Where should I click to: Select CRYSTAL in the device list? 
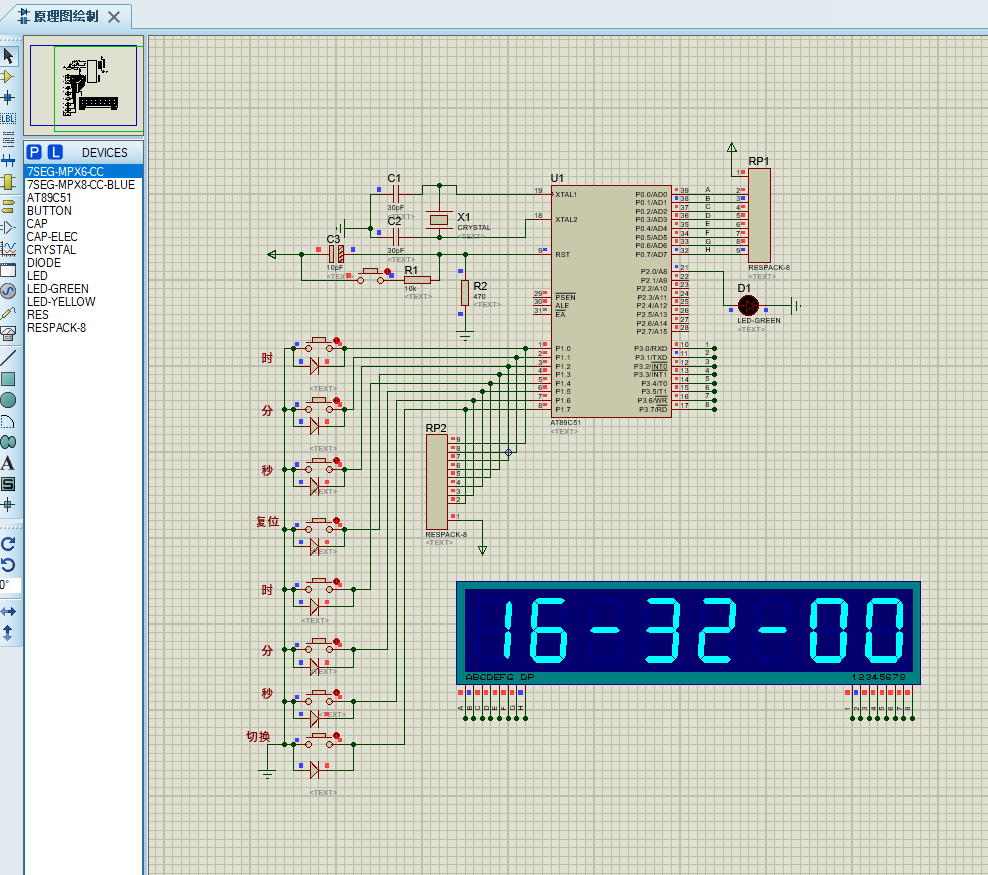(83, 249)
